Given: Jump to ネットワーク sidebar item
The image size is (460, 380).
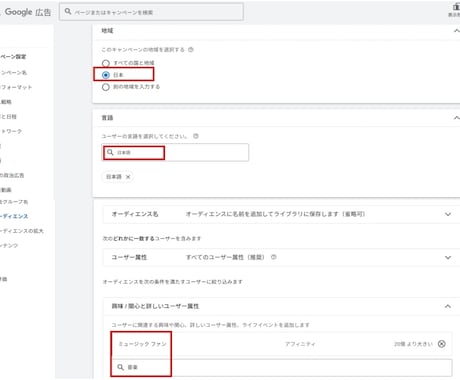Looking at the screenshot, I should tap(11, 131).
